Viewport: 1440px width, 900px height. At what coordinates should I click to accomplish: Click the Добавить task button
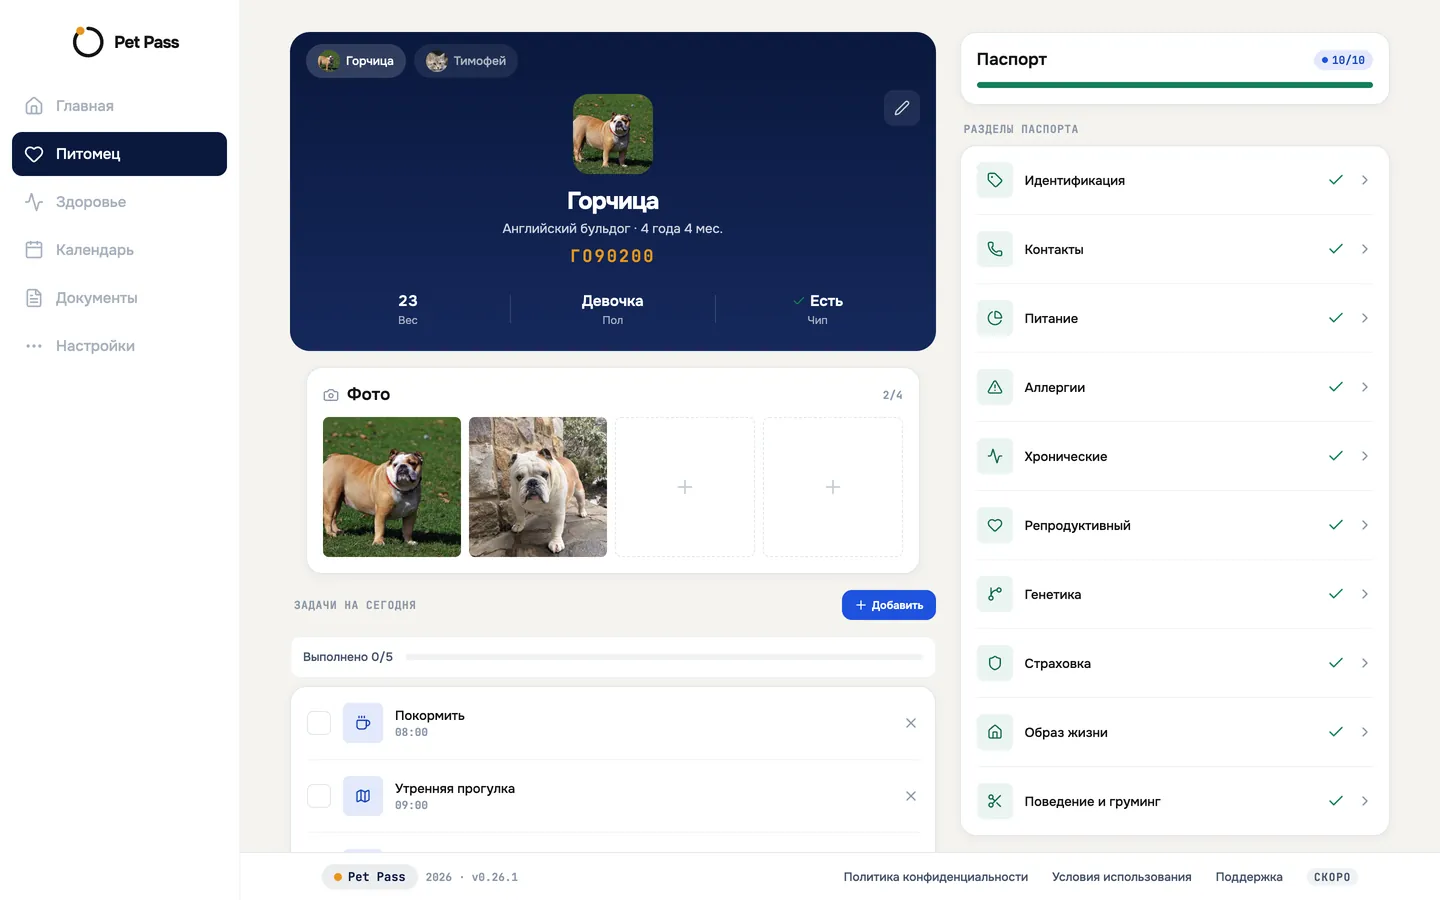click(889, 605)
